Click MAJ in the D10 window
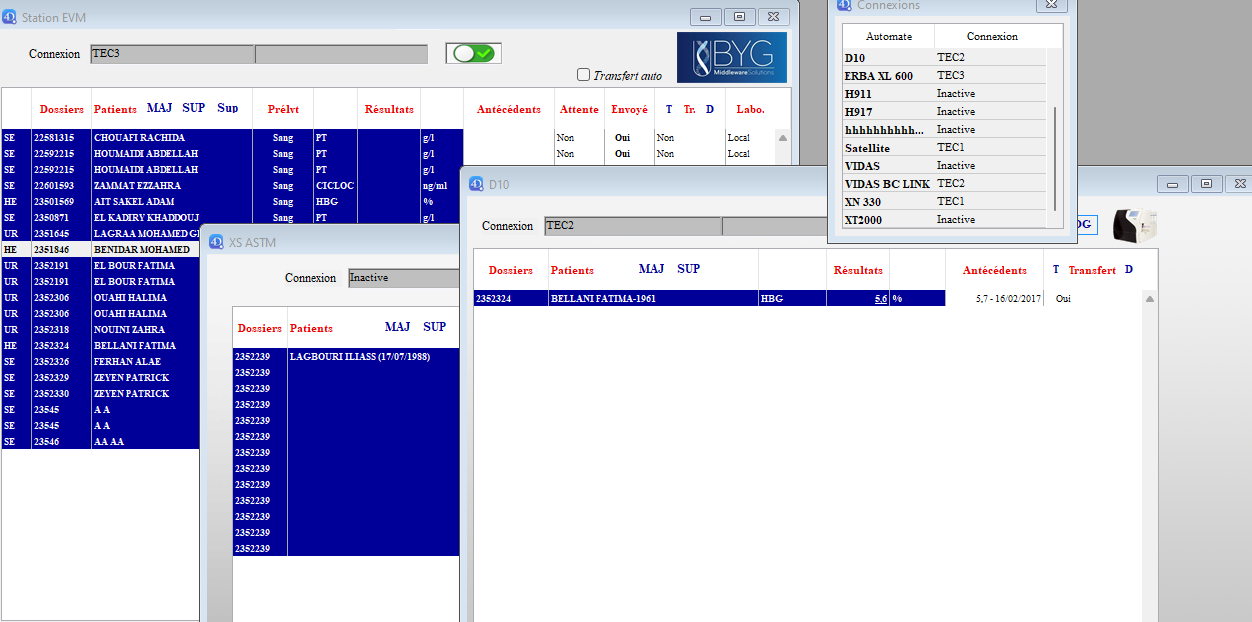Screen dimensions: 1252x622 (x=651, y=269)
